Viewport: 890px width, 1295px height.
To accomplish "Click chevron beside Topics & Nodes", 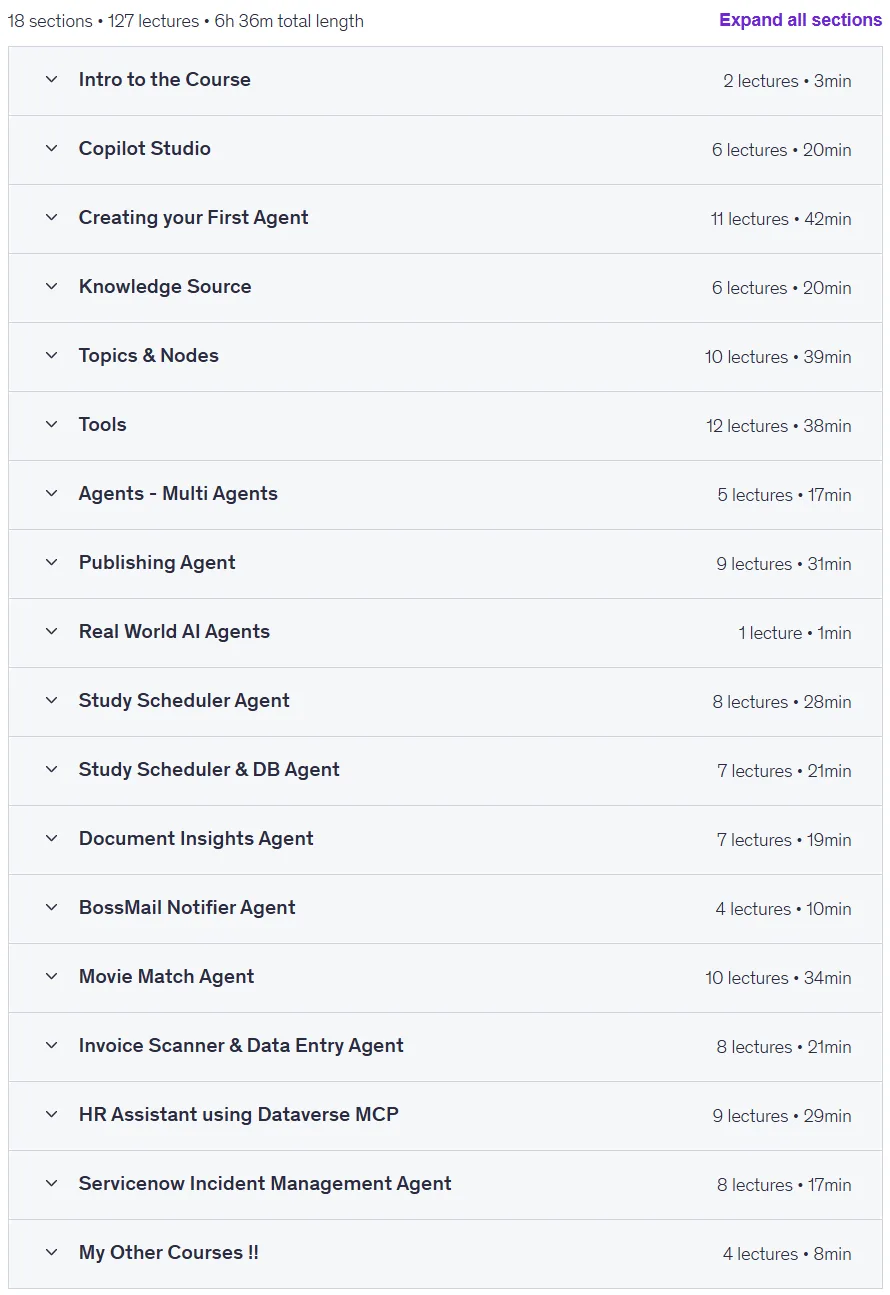I will 52,355.
